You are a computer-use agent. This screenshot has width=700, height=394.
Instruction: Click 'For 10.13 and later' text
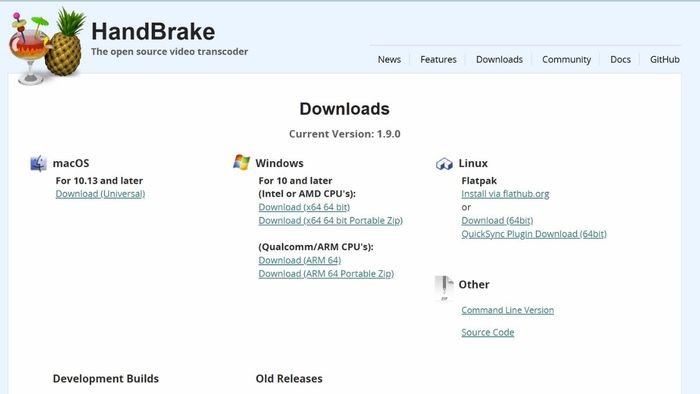[x=99, y=181]
